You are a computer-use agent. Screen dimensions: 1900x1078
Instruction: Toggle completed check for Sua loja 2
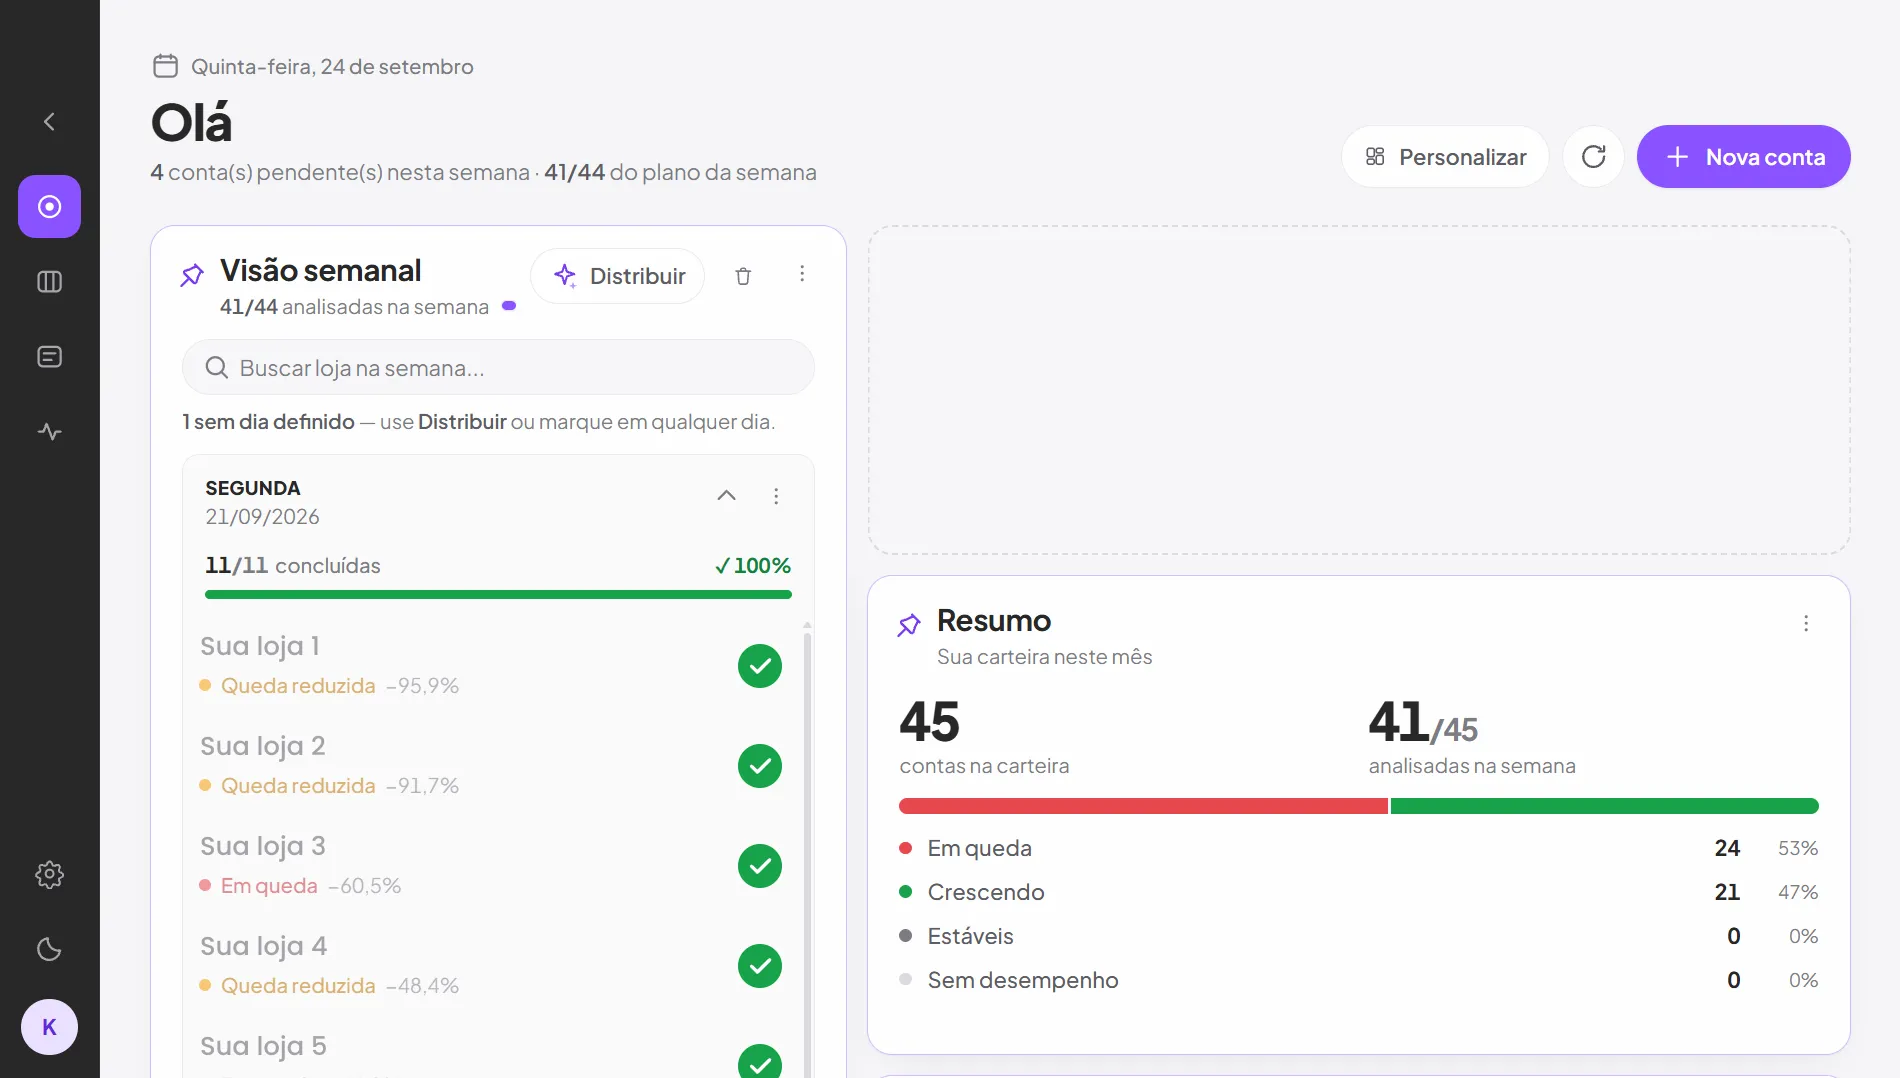(x=760, y=766)
